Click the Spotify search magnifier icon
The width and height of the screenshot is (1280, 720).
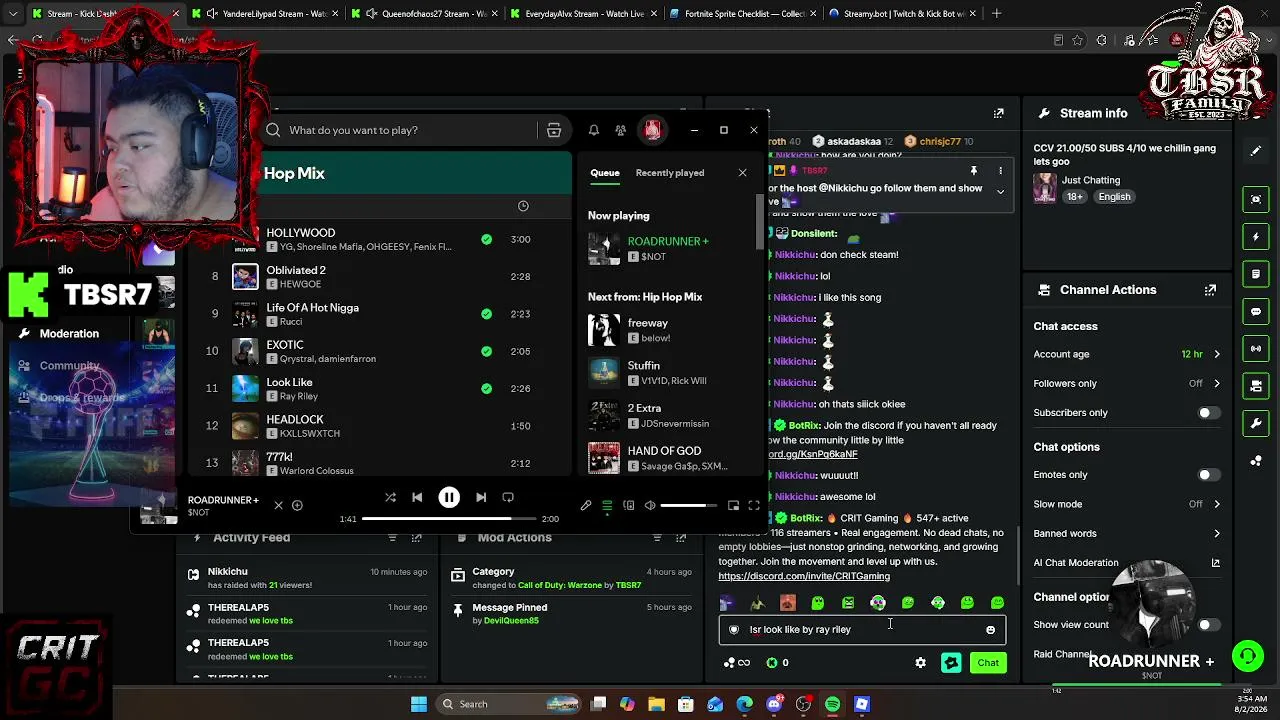pos(273,130)
